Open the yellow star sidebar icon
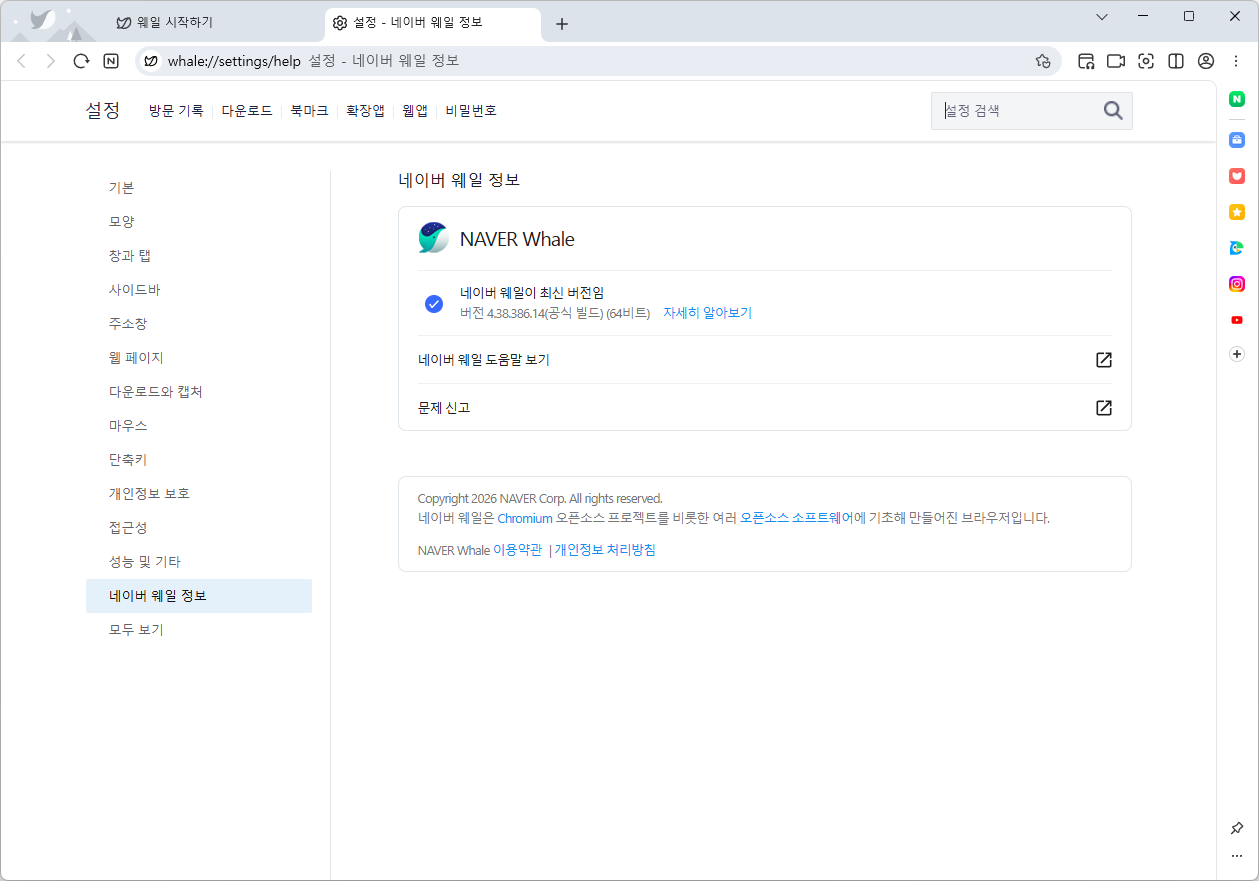1259x881 pixels. (1237, 212)
